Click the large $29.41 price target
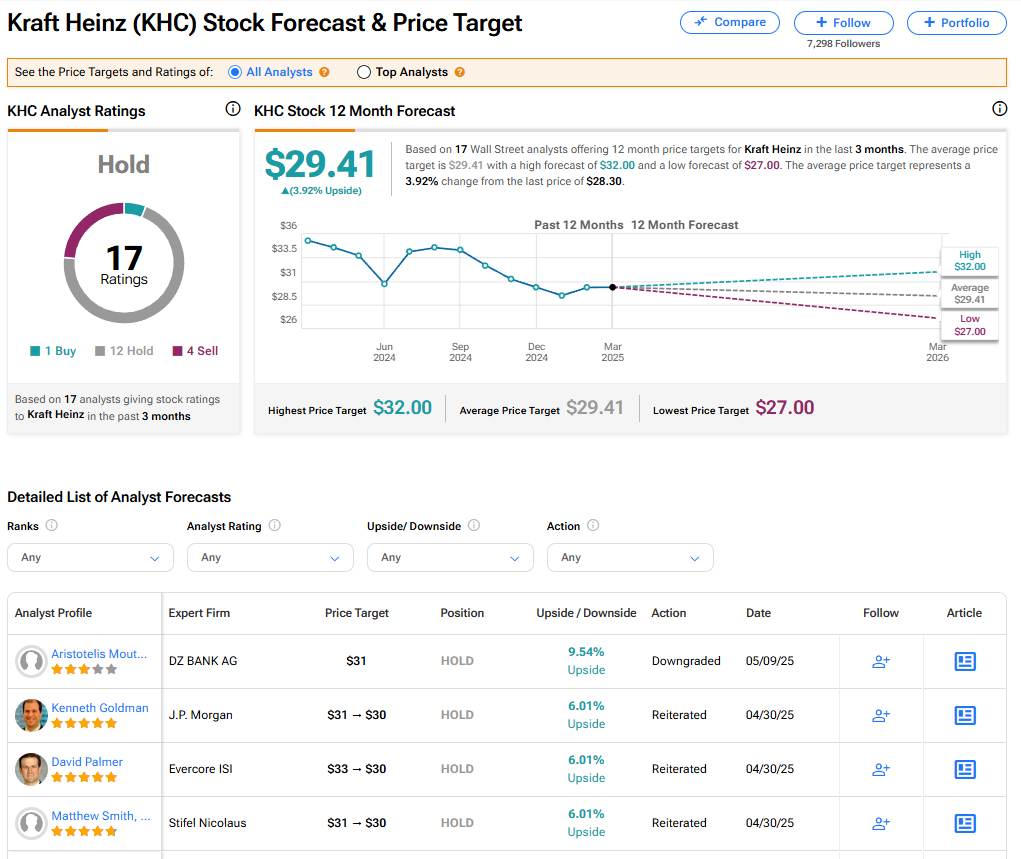The image size is (1021, 859). pyautogui.click(x=320, y=164)
